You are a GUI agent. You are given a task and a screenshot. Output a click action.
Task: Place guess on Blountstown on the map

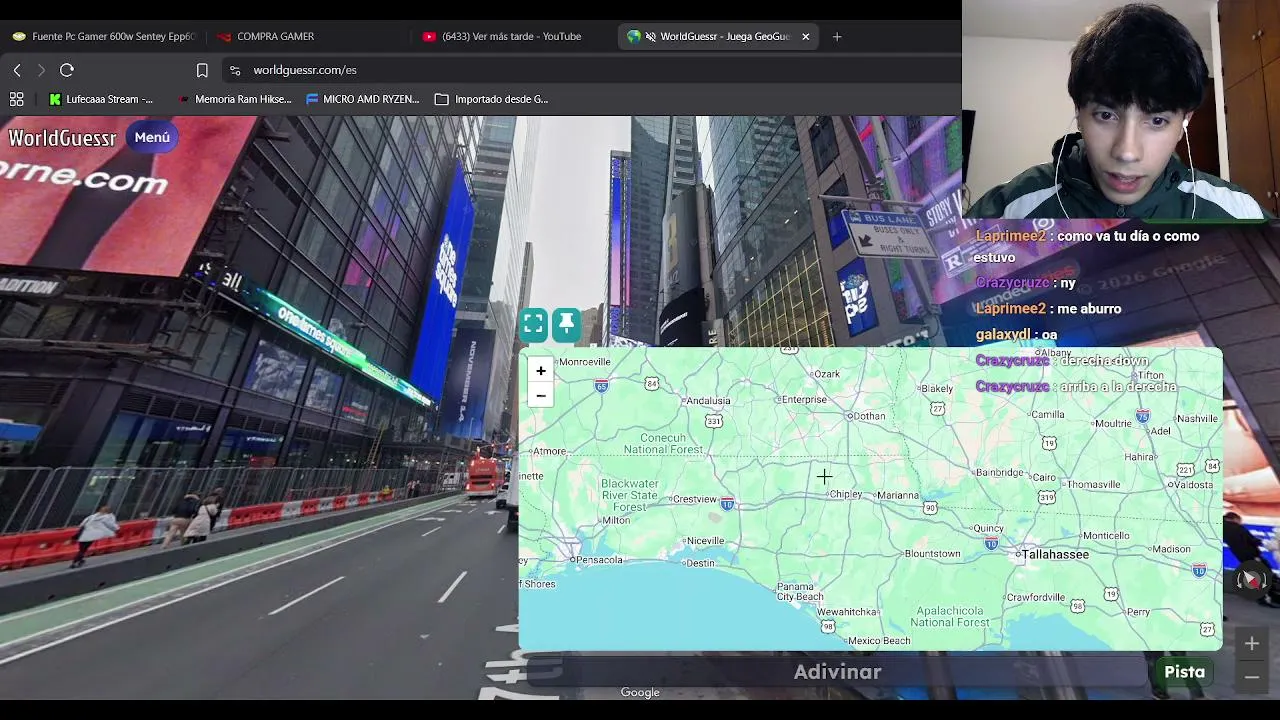click(x=932, y=554)
